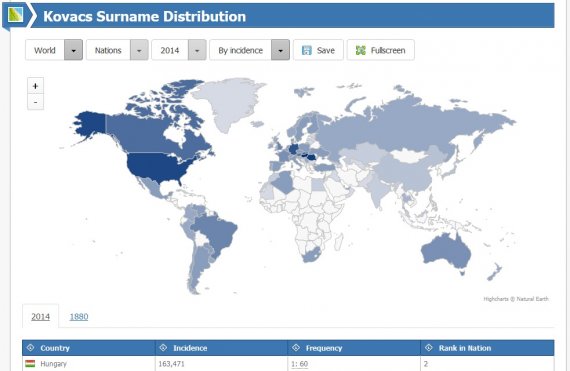Zoom out the map with minus button

[x=35, y=102]
